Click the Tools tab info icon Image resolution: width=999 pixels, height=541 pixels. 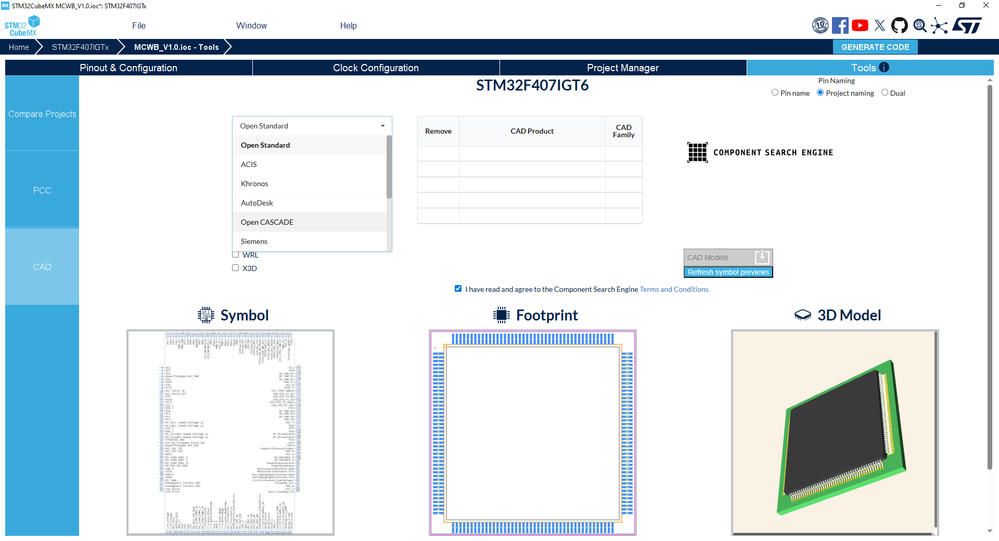point(884,68)
